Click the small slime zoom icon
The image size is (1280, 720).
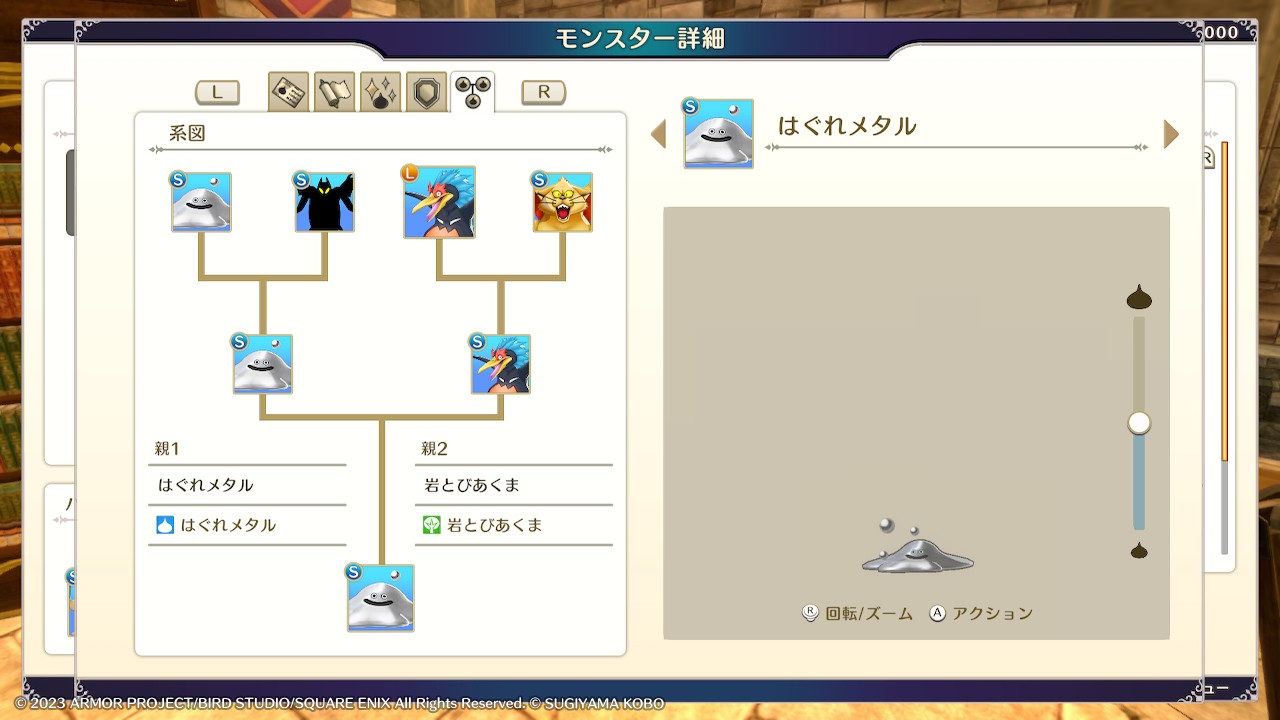[x=1139, y=550]
